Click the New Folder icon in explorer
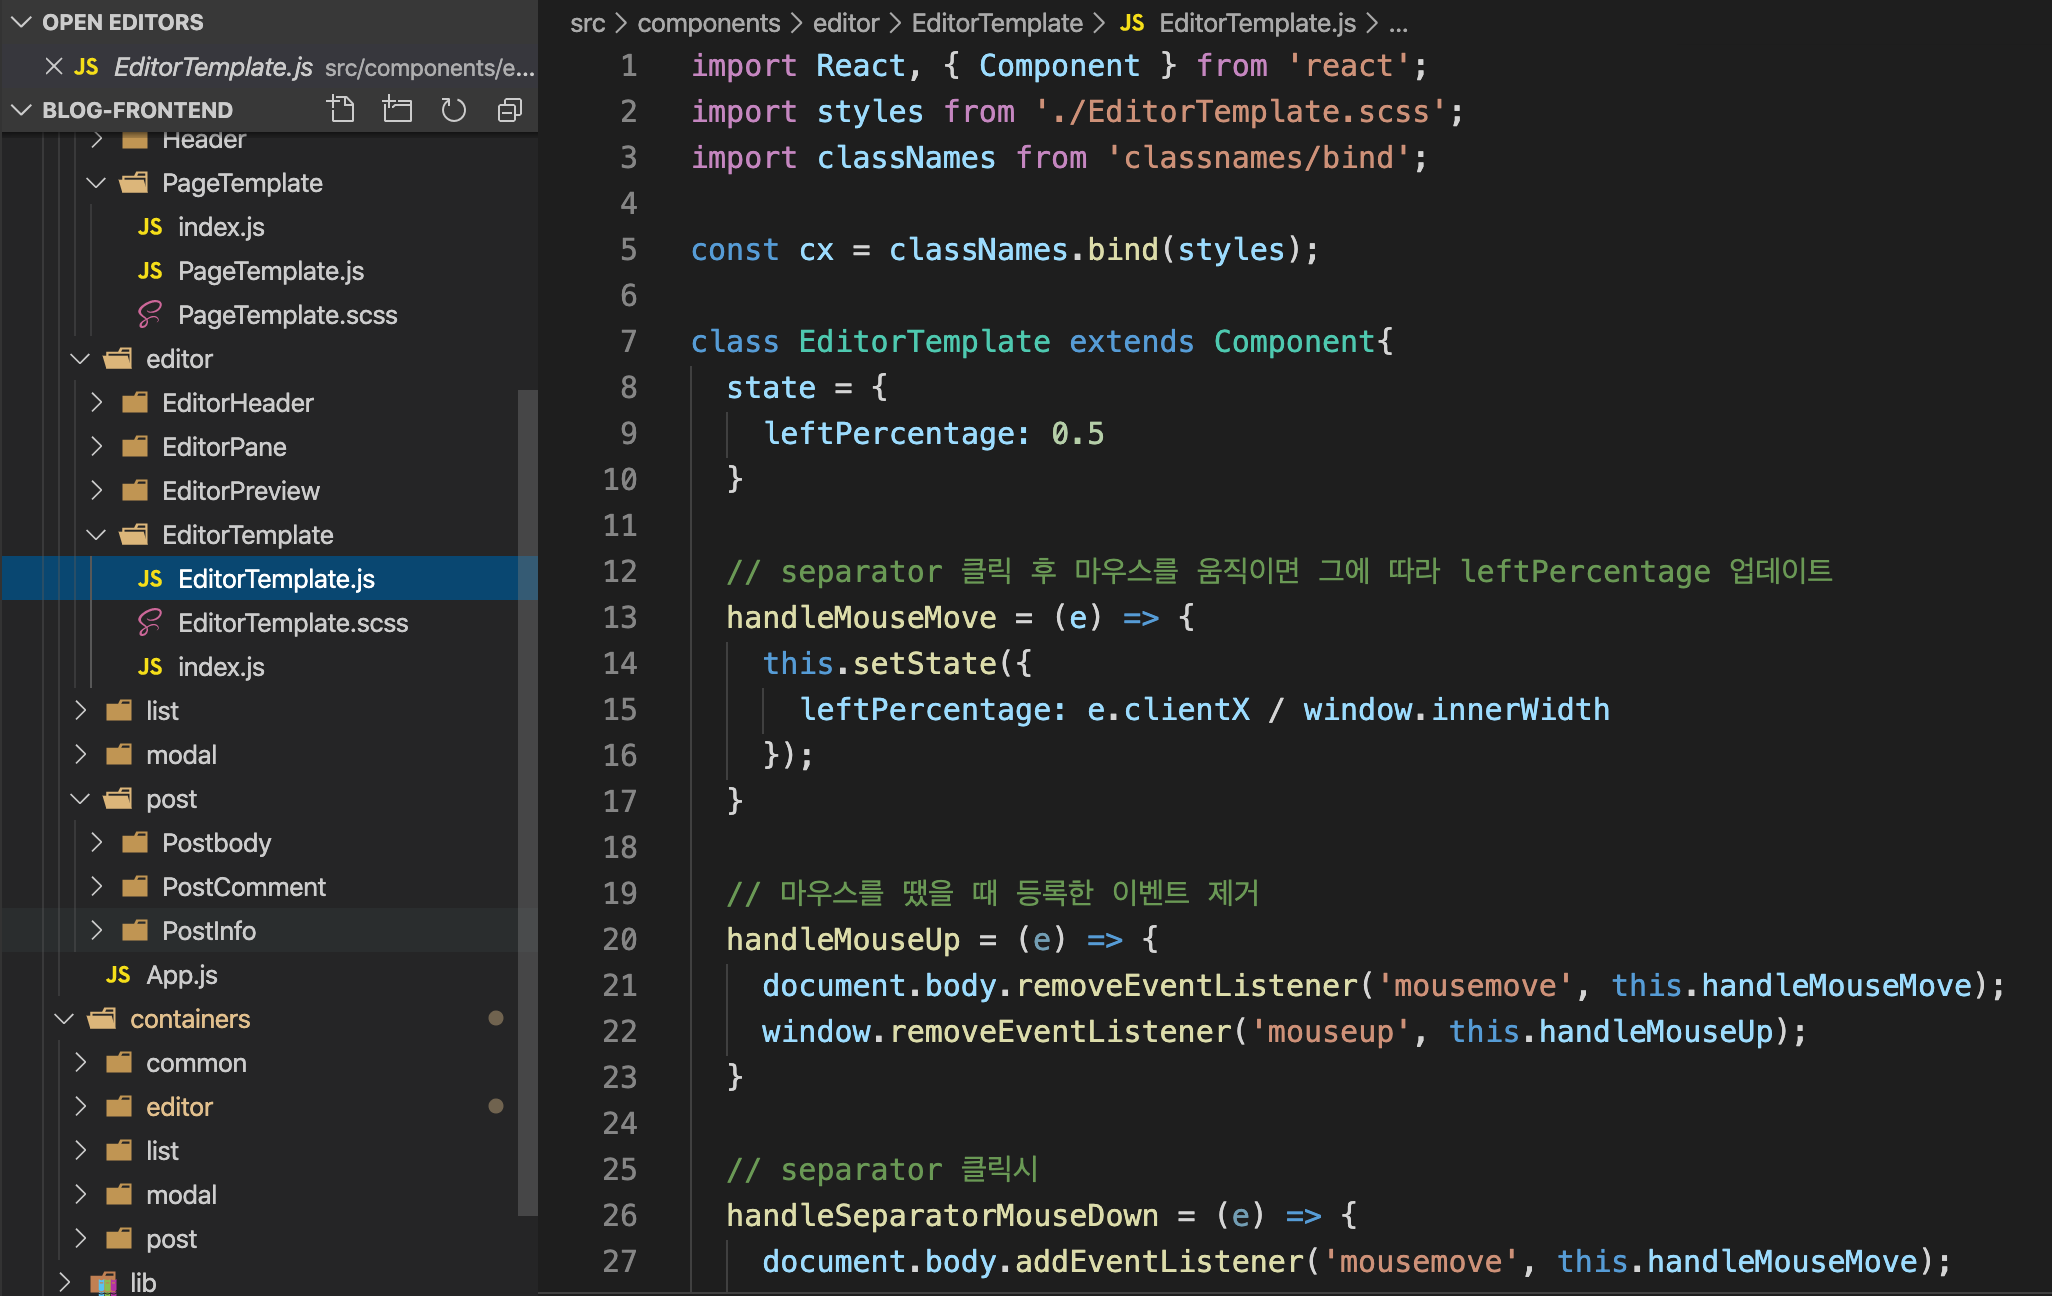2052x1296 pixels. 397,109
